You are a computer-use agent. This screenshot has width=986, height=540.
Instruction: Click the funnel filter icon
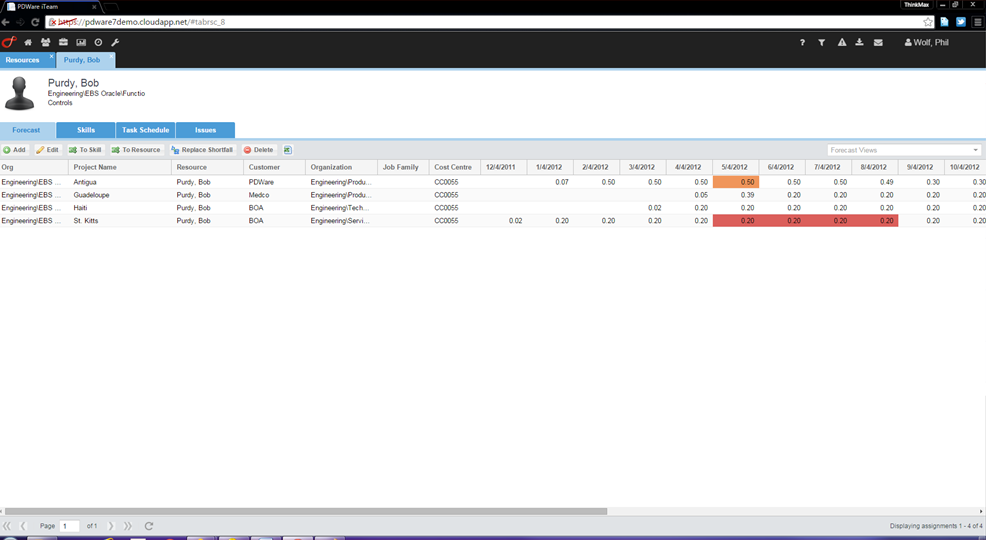[821, 43]
